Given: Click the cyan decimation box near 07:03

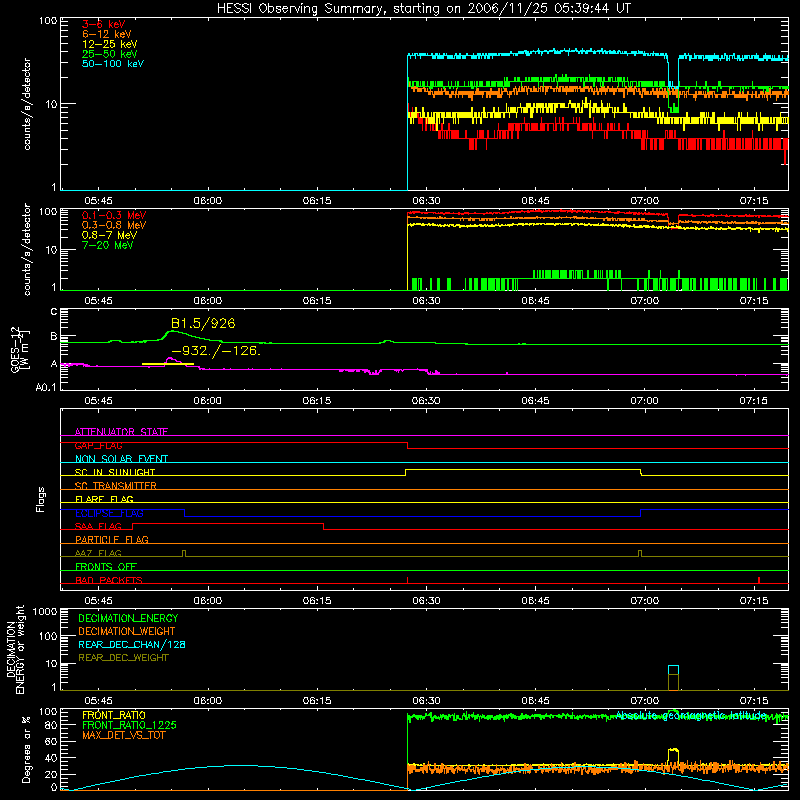Looking at the screenshot, I should pos(673,670).
